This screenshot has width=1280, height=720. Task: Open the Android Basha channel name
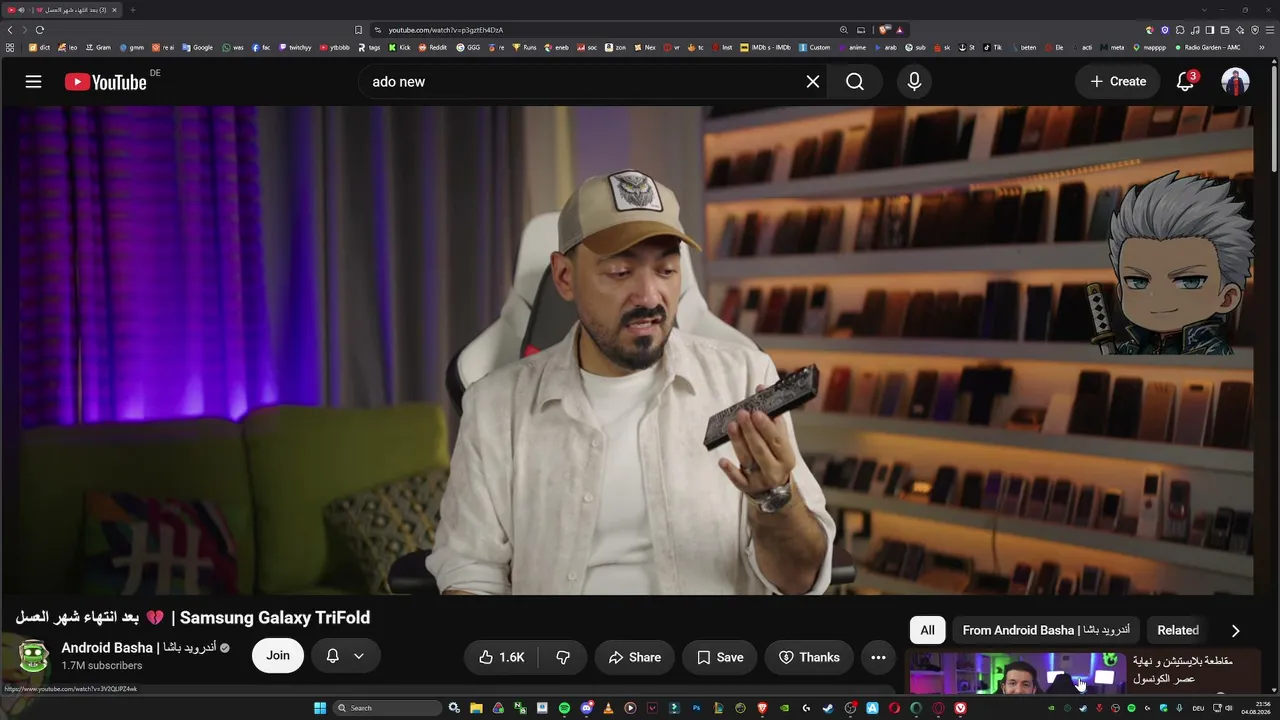(x=139, y=648)
